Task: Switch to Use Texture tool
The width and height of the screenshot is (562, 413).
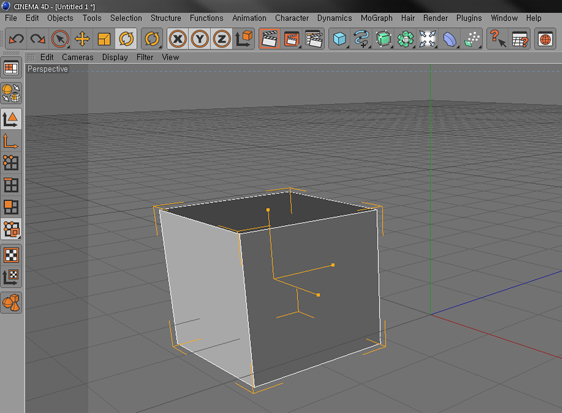Action: tap(11, 255)
